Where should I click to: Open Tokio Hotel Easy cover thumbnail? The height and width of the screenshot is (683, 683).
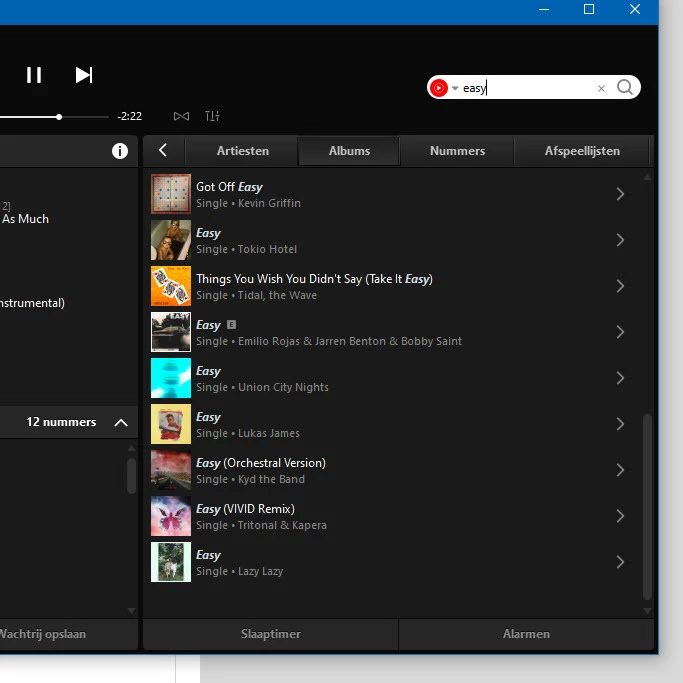pyautogui.click(x=171, y=240)
